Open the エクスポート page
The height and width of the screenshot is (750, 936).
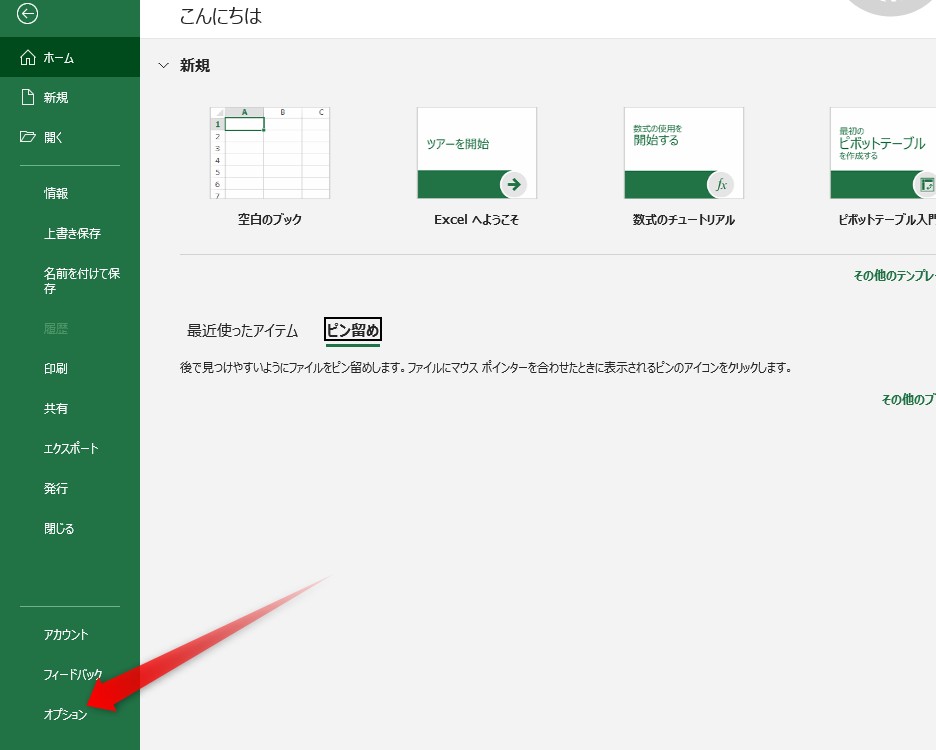coord(70,448)
